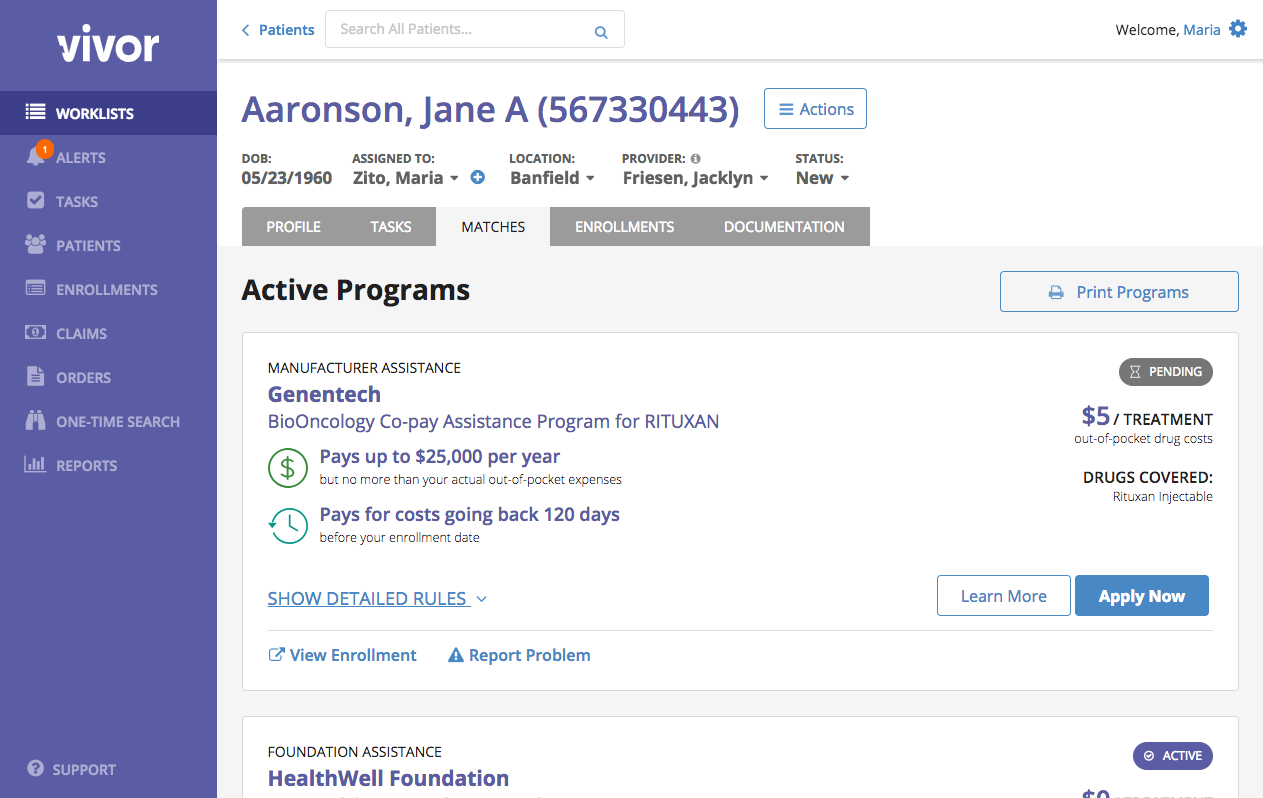Click Learn More for Genentech
1263x798 pixels.
[x=1003, y=596]
